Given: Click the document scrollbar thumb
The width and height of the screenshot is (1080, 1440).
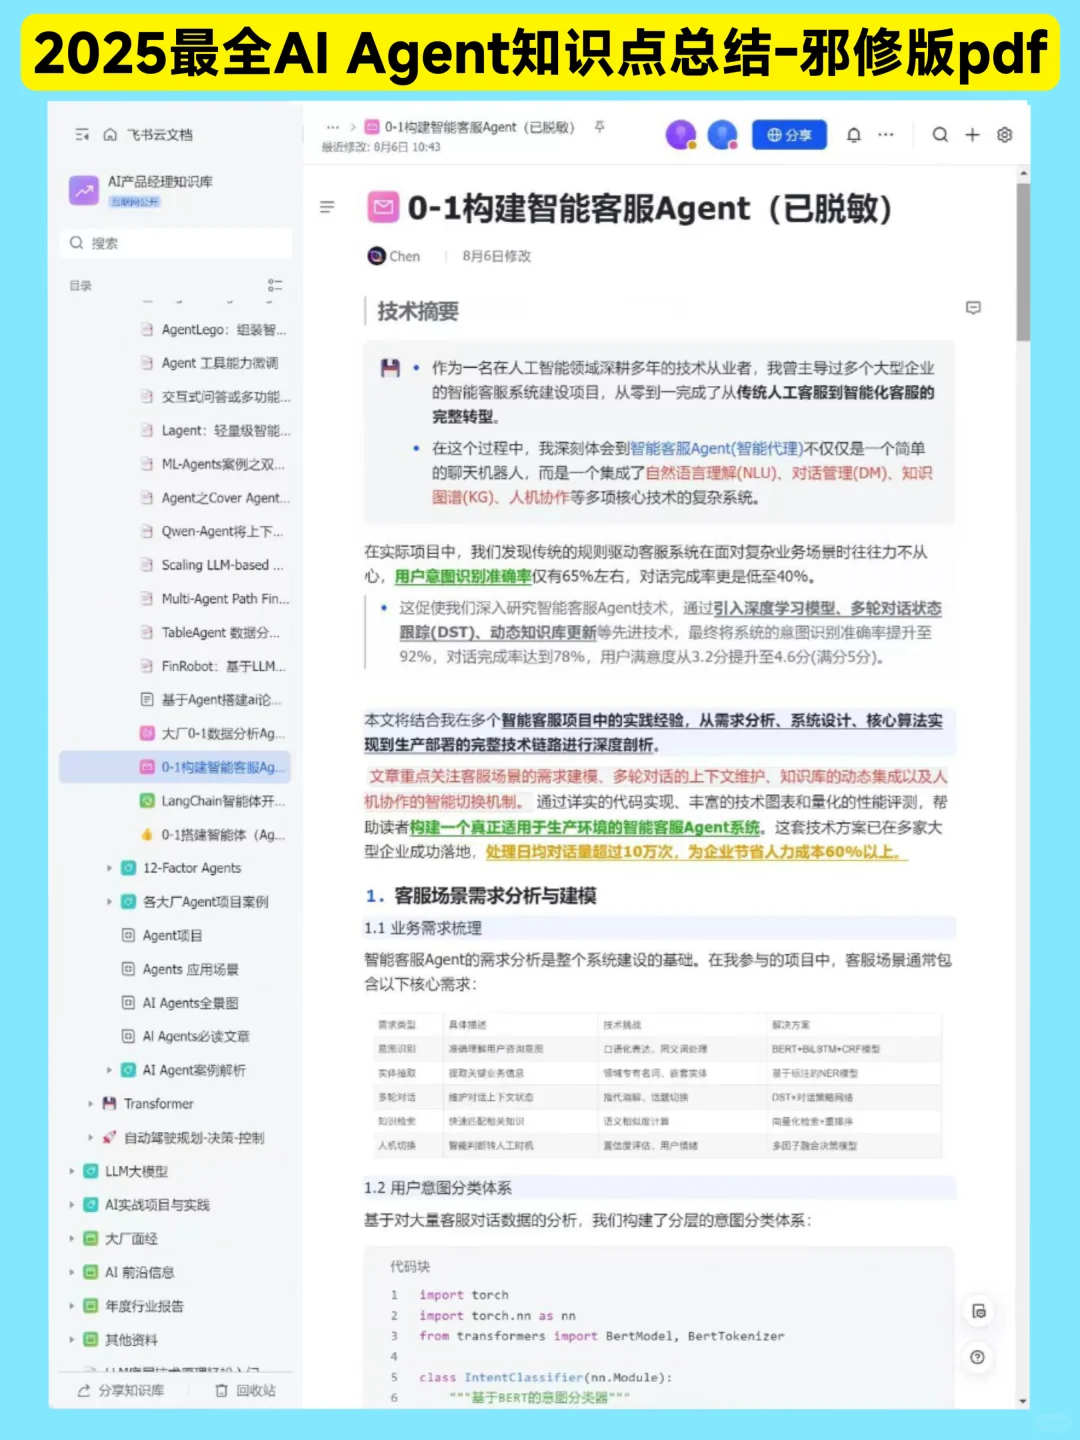Looking at the screenshot, I should coord(1023,262).
